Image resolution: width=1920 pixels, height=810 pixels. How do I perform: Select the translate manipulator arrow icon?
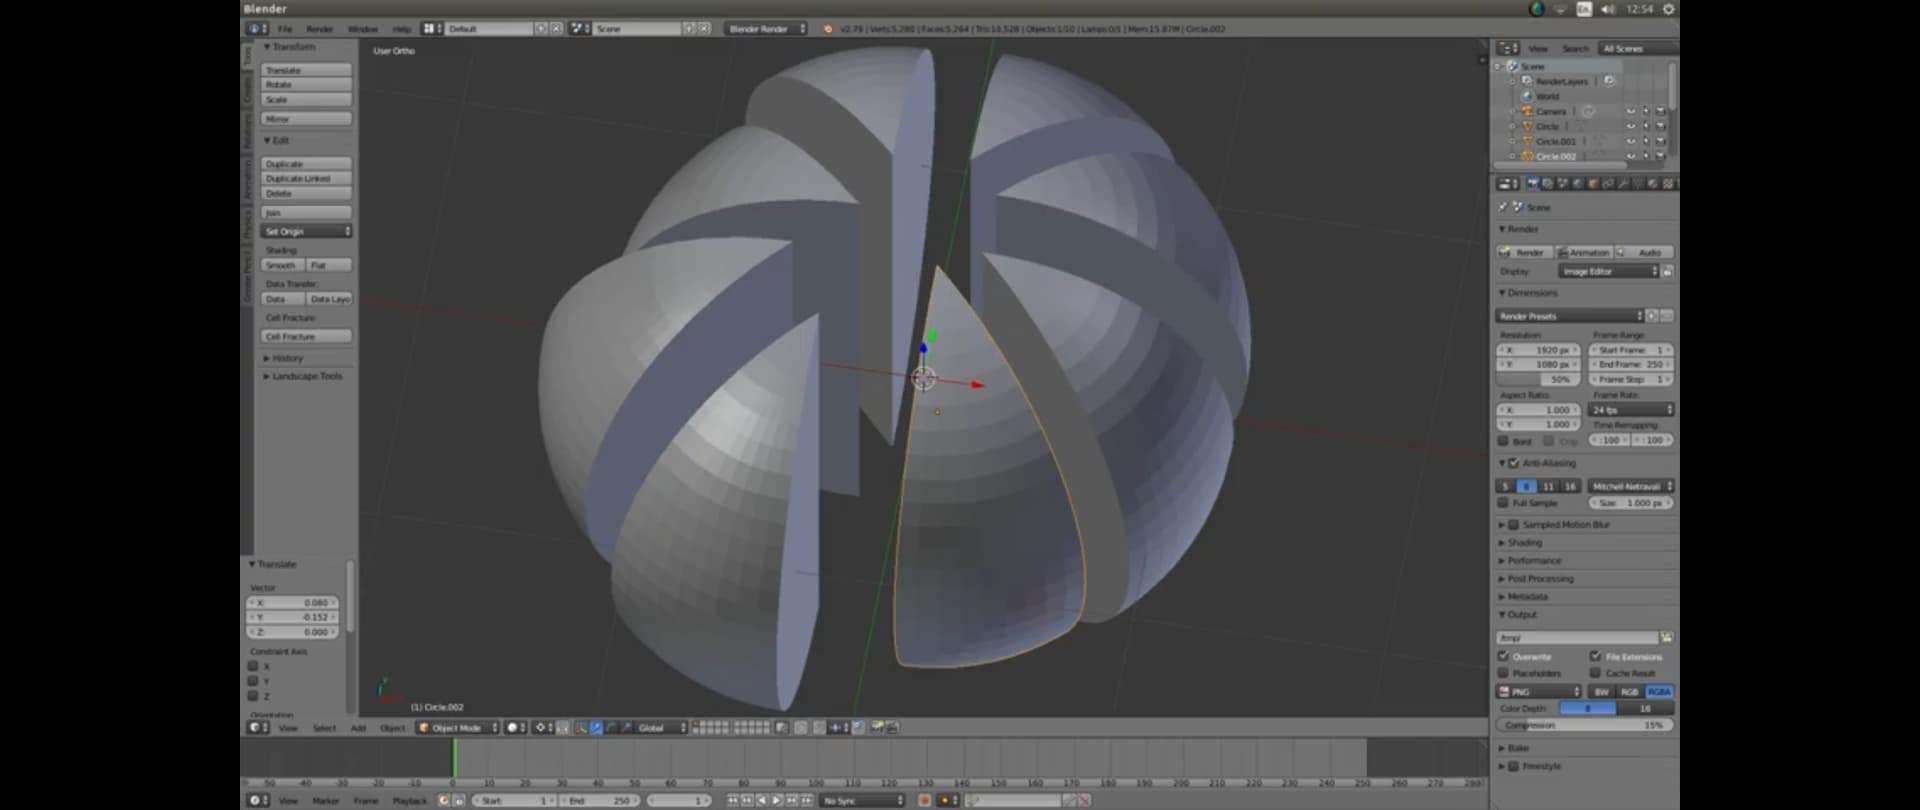596,728
